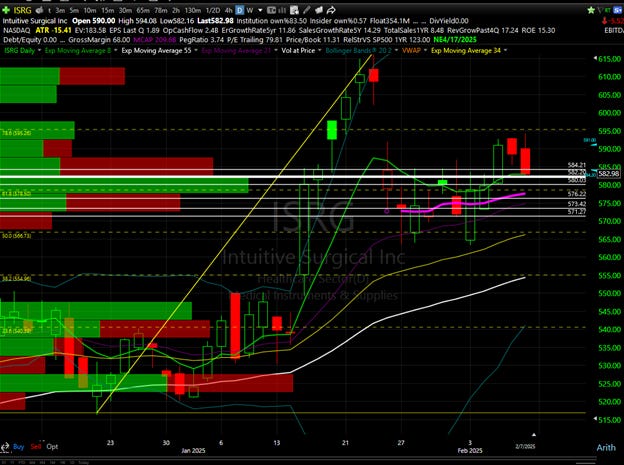Toggle the Daily 'D' timeframe button

pyautogui.click(x=240, y=10)
